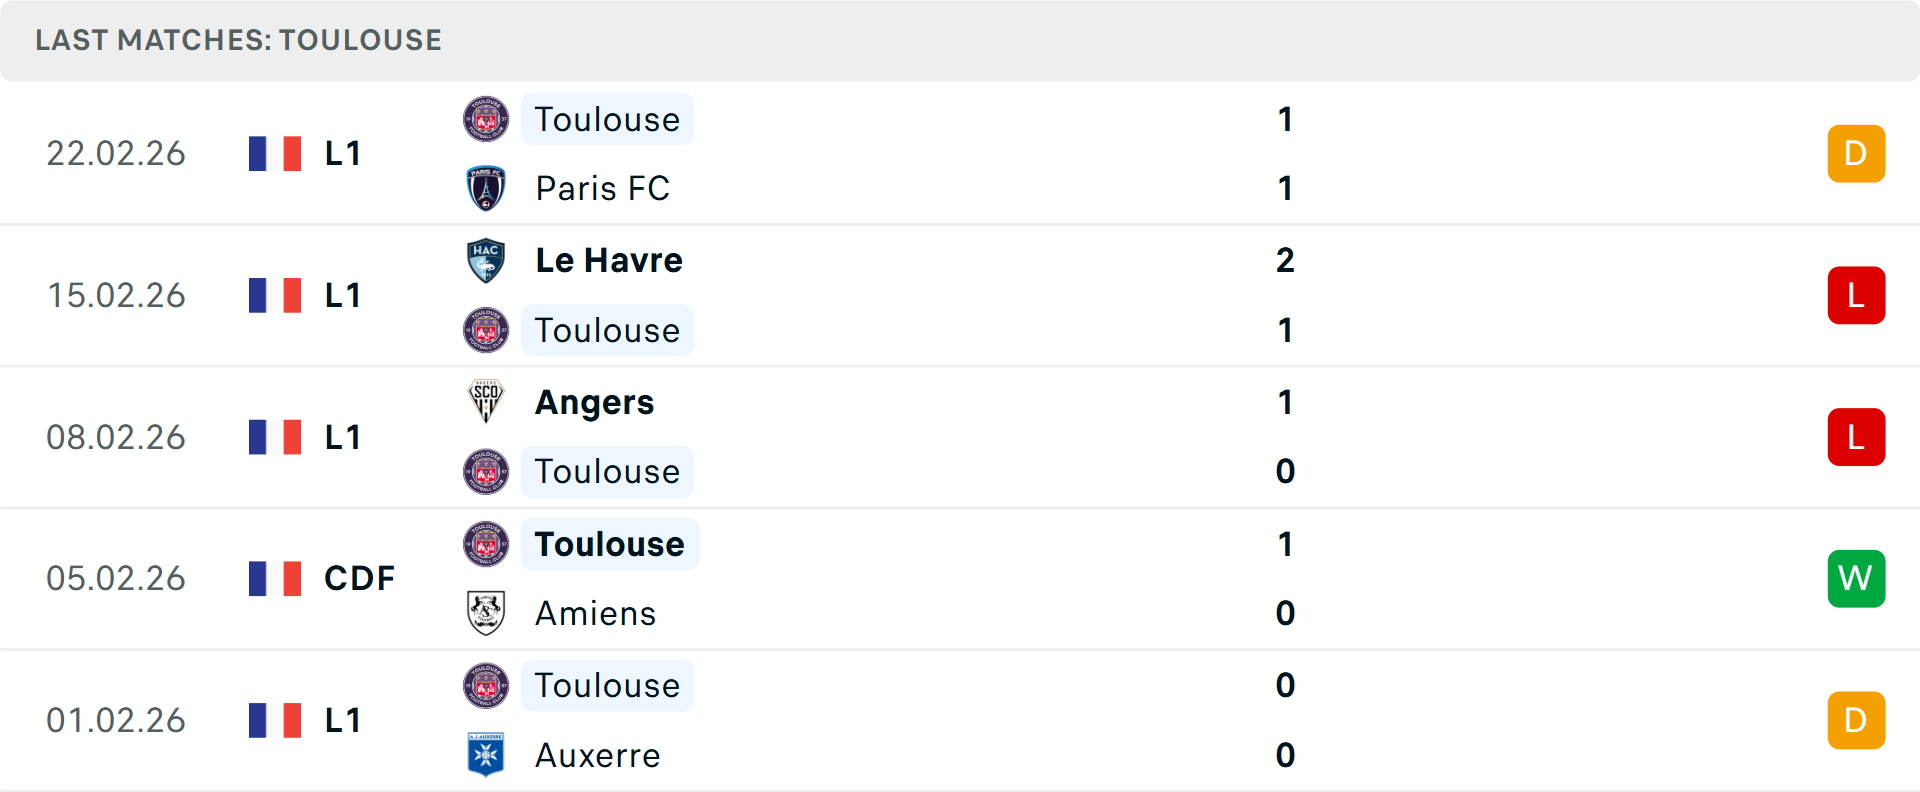Image resolution: width=1920 pixels, height=792 pixels.
Task: Open the Angers team link
Action: click(x=594, y=402)
